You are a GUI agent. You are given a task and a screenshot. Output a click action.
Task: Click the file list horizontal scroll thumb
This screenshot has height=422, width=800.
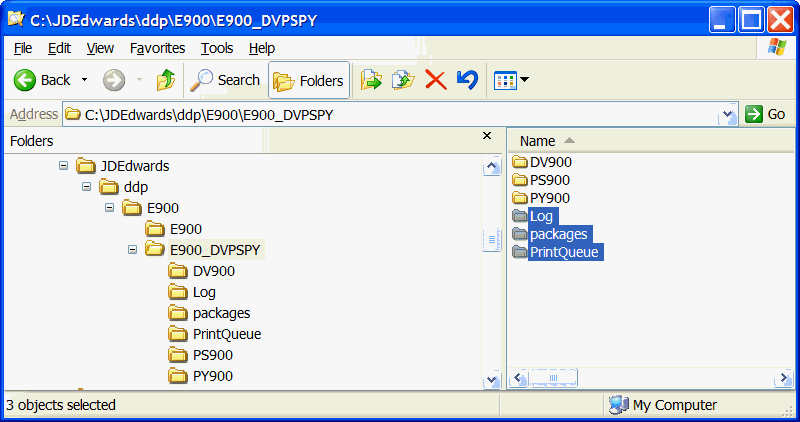point(553,378)
